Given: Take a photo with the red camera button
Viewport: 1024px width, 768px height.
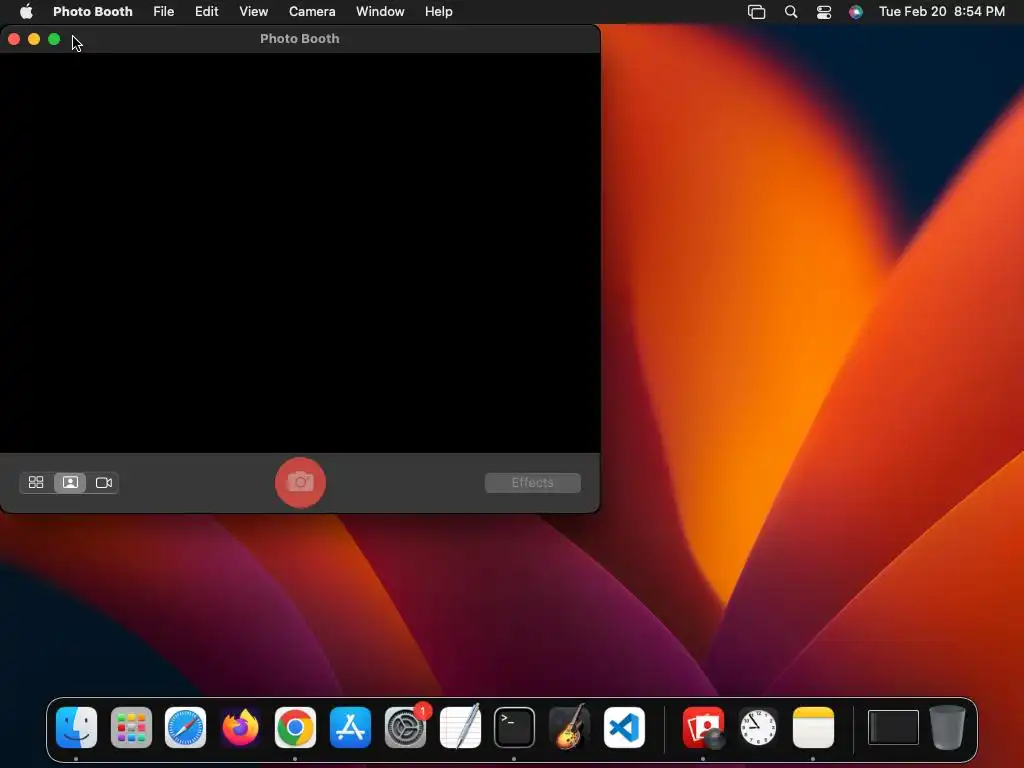Looking at the screenshot, I should tap(300, 483).
